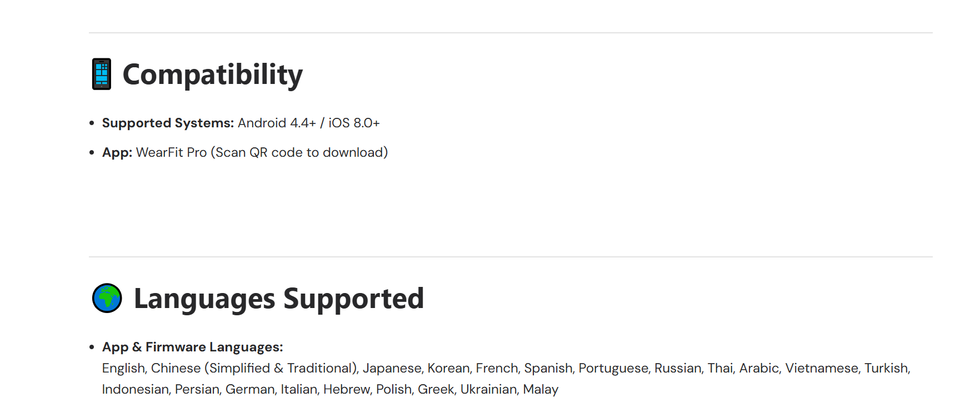Click Chinese (Simplified & Traditional) text
Image resolution: width=960 pixels, height=412 pixels.
254,368
